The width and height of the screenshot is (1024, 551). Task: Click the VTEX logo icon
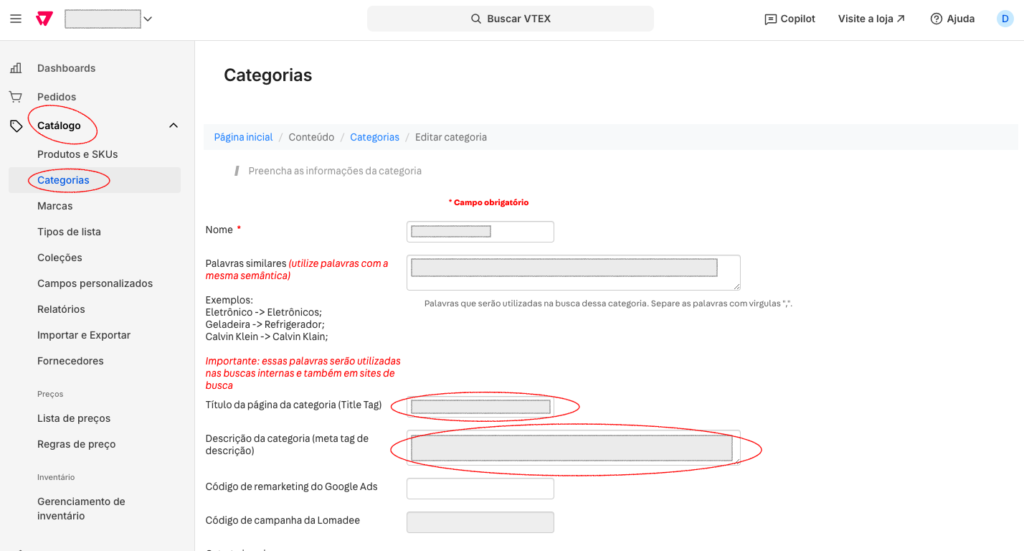44,19
